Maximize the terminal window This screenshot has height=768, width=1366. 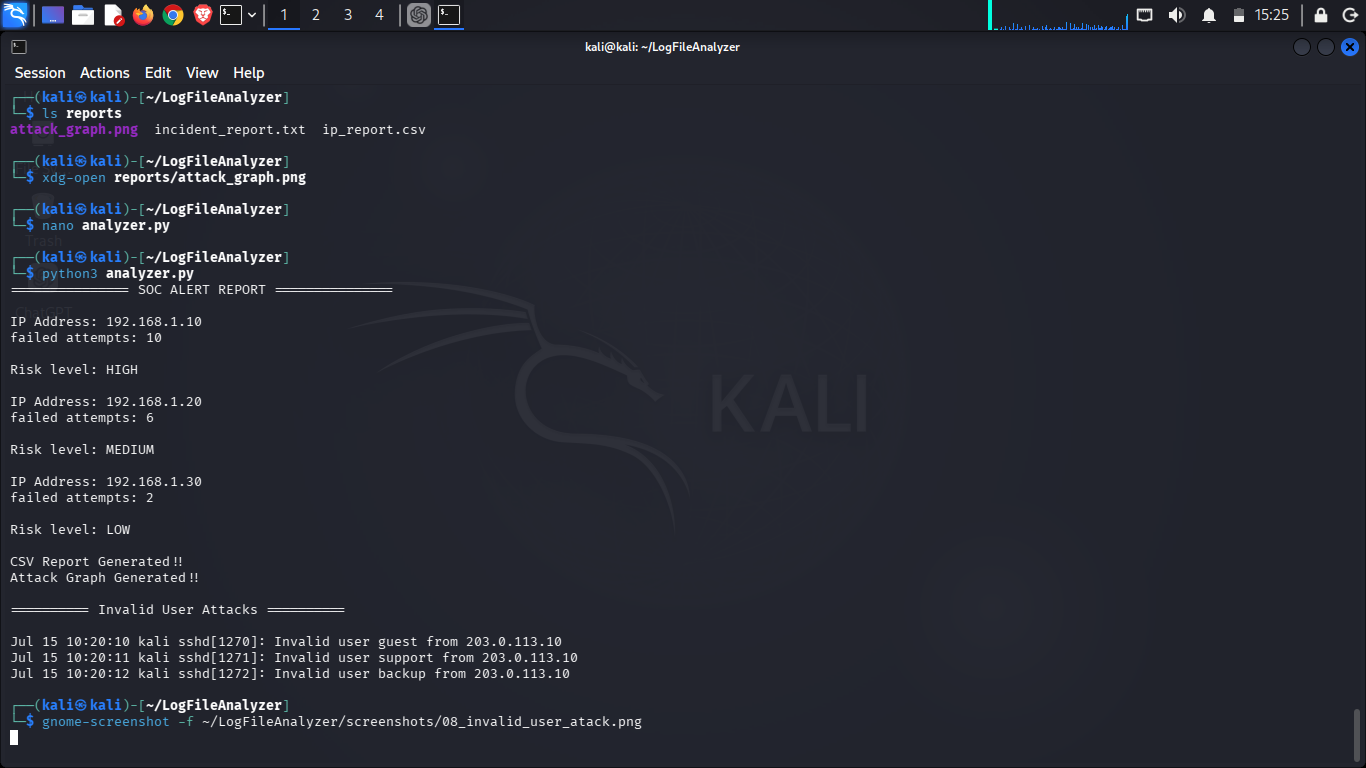[1326, 47]
